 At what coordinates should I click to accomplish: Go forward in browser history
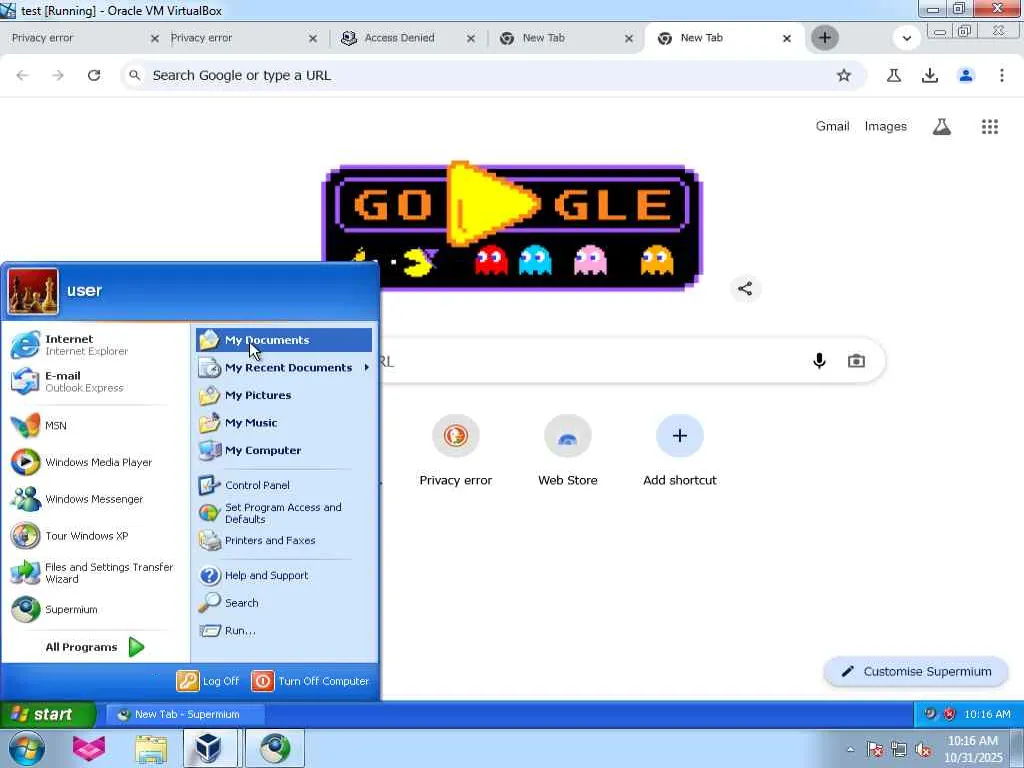(58, 75)
